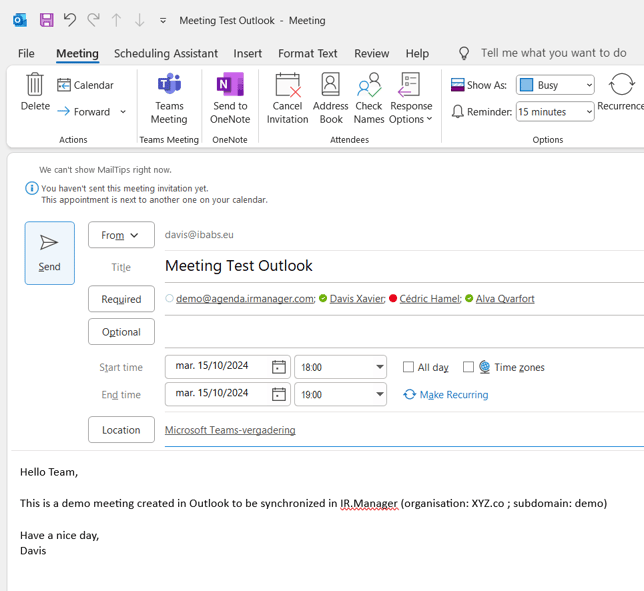
Task: Open the Reminder 15 minutes dropdown
Action: 555,112
